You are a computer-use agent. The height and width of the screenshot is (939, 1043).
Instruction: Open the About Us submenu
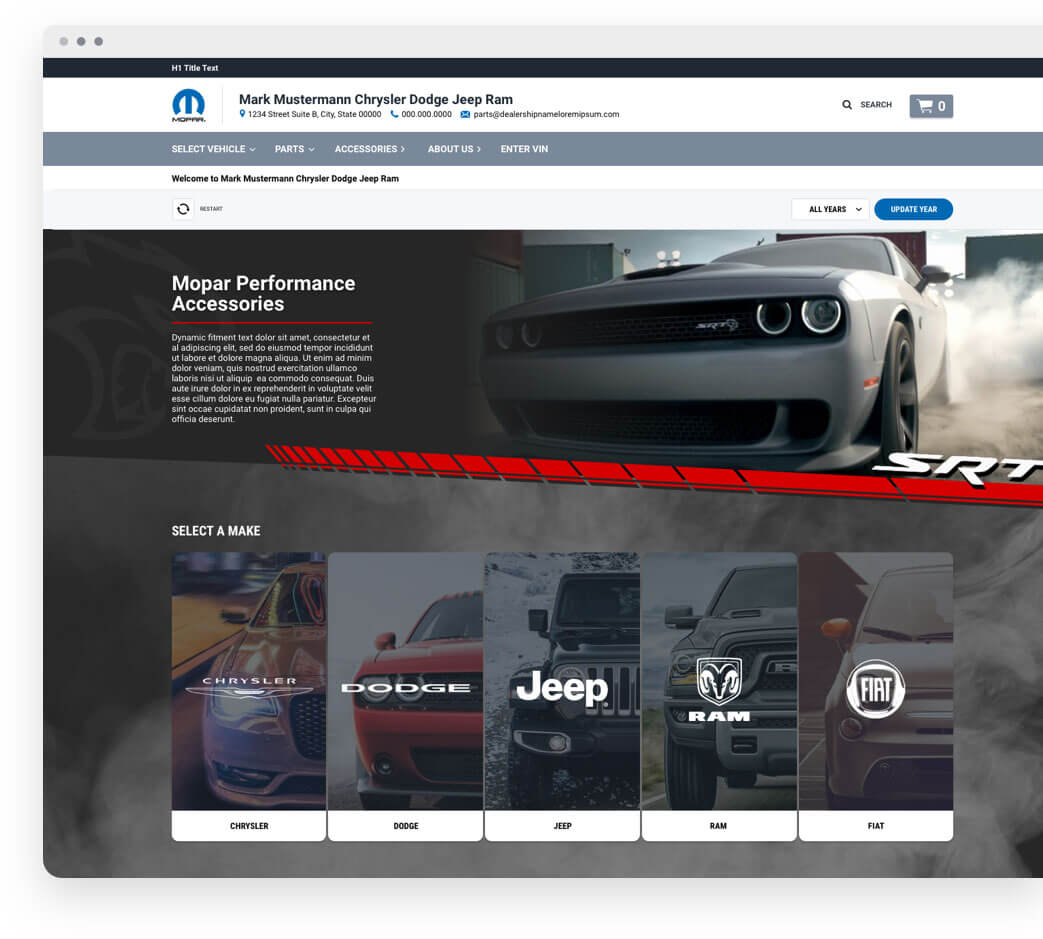454,149
